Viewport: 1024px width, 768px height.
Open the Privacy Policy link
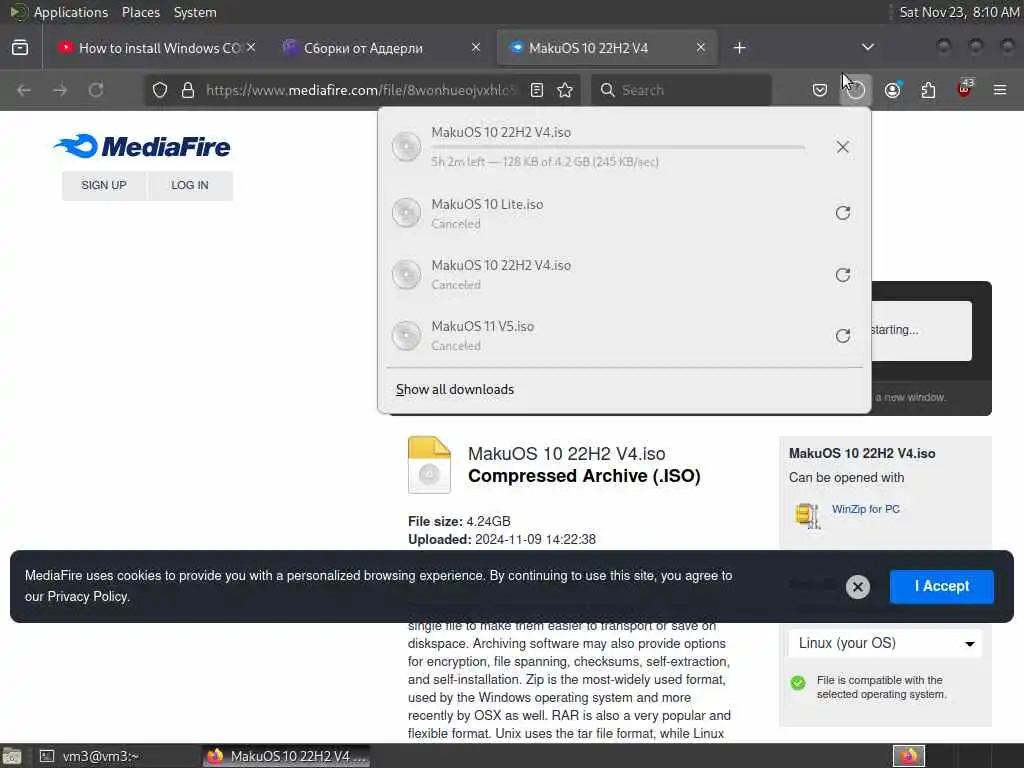tap(88, 596)
